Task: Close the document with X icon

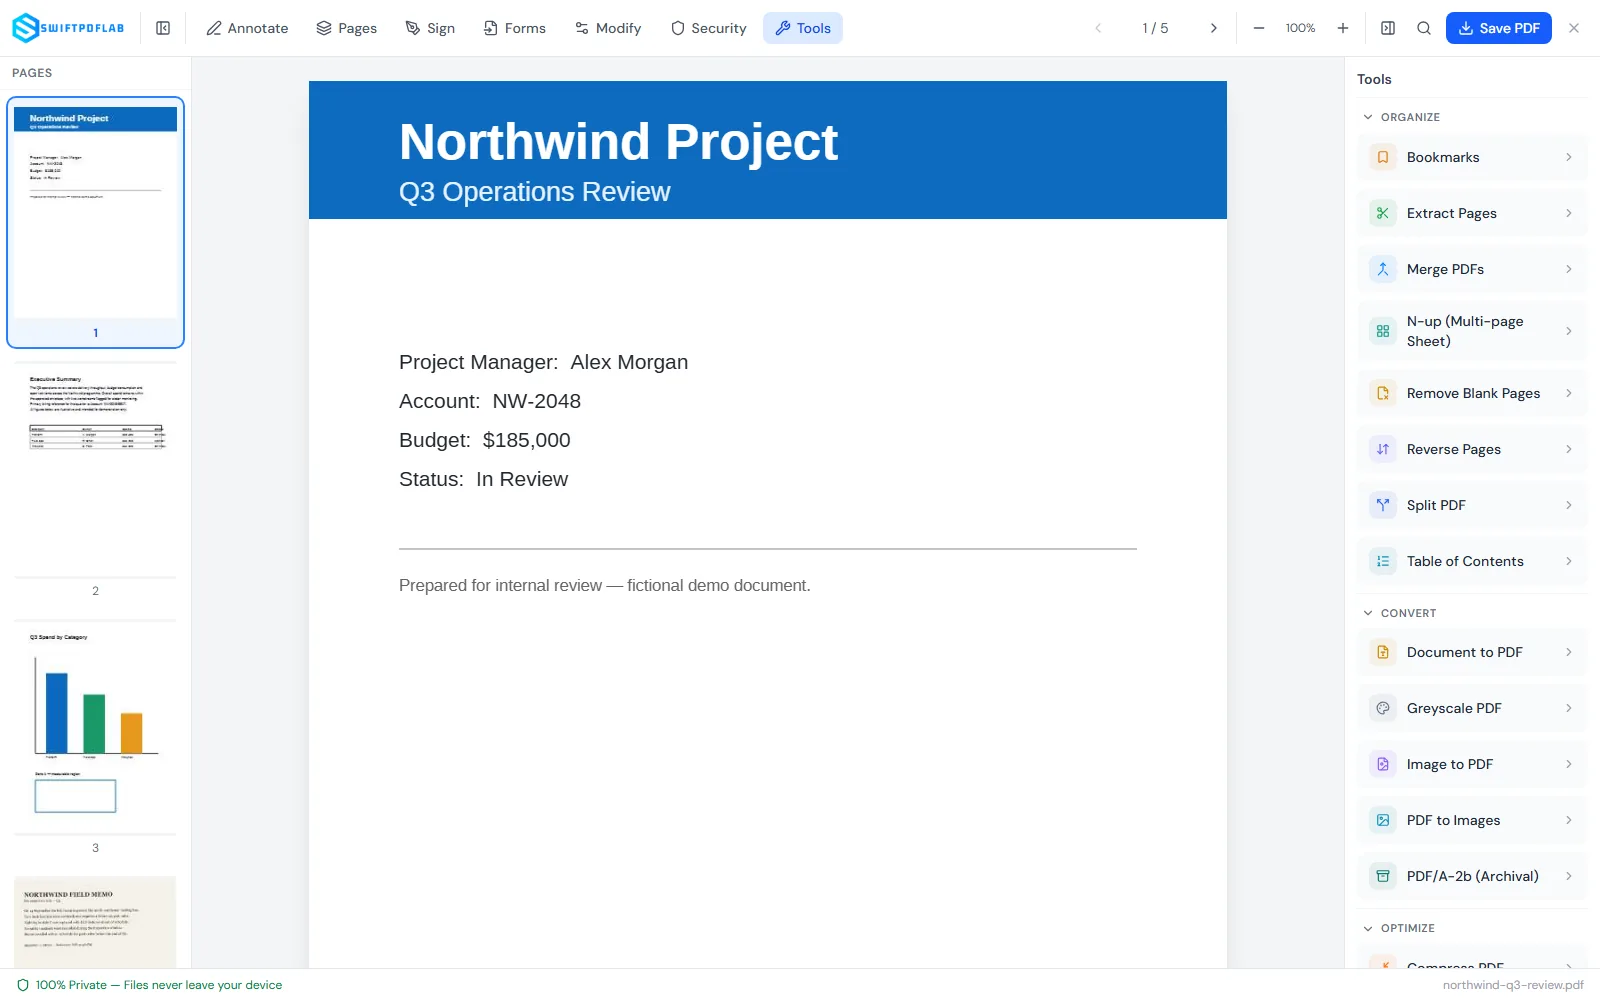Action: [1574, 28]
